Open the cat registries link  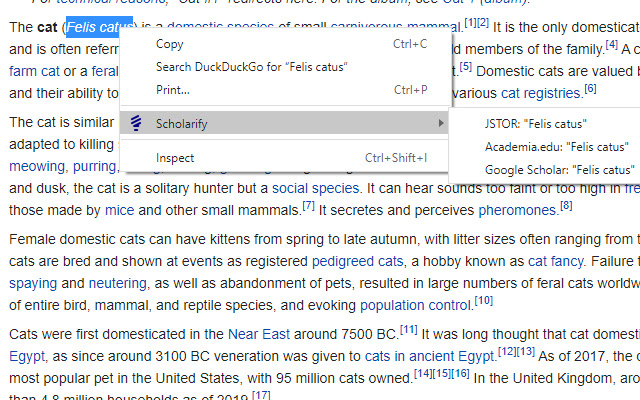[x=541, y=93]
